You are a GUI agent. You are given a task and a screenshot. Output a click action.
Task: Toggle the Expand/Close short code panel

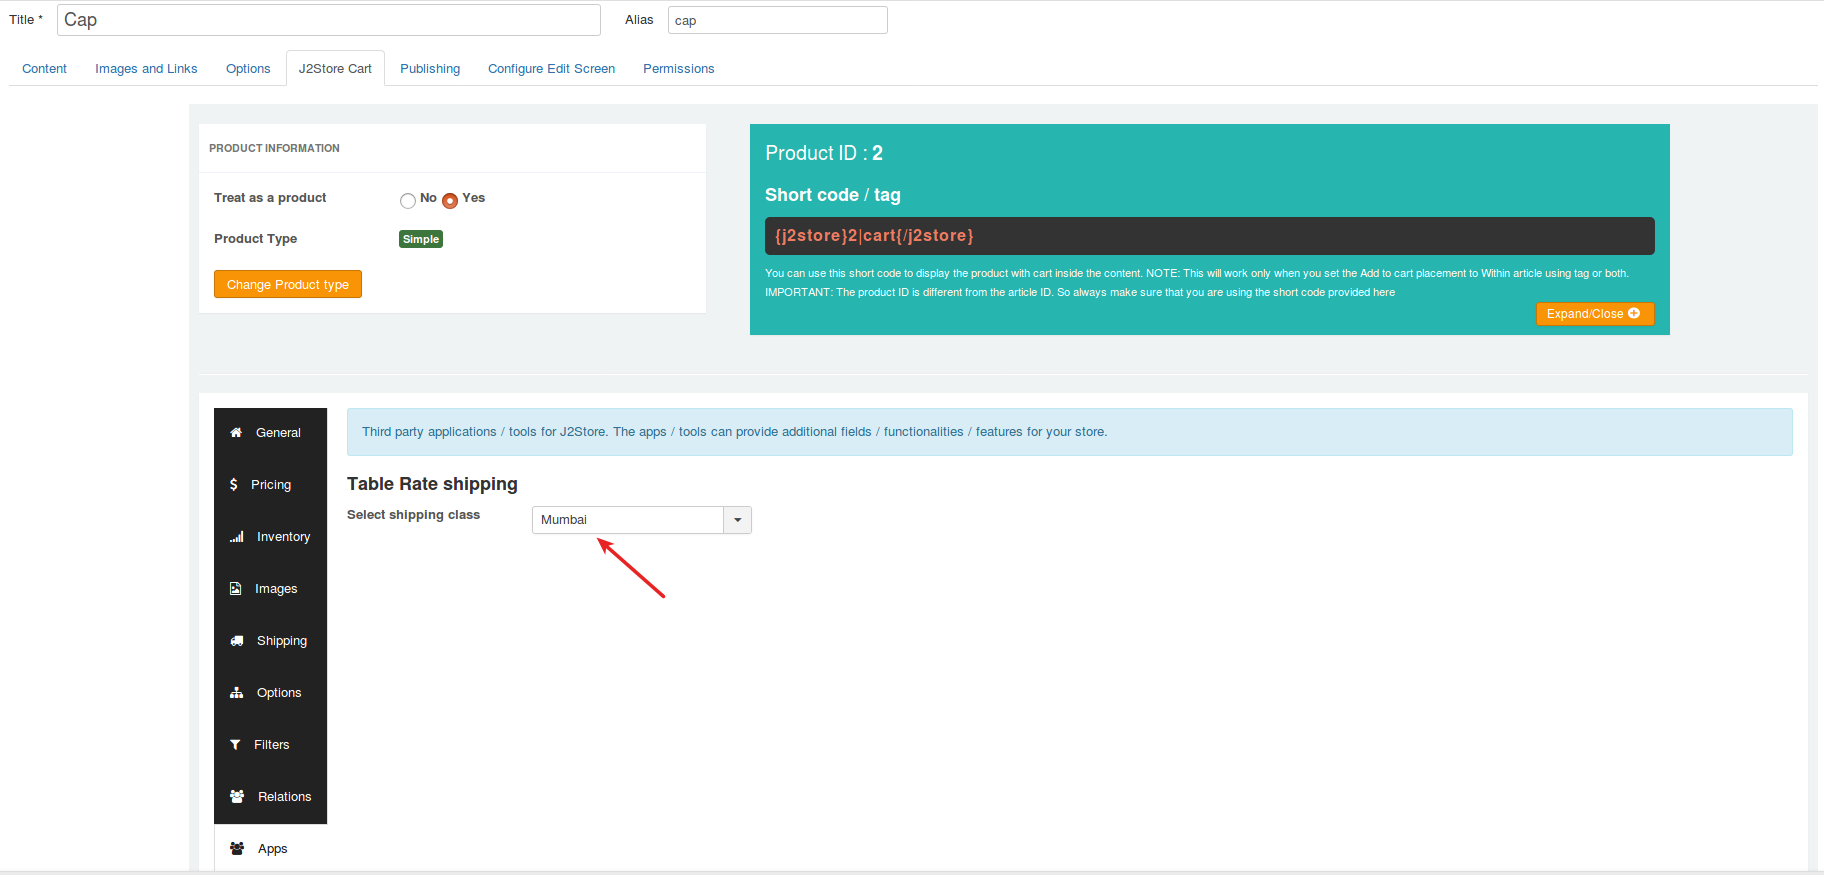click(1594, 314)
